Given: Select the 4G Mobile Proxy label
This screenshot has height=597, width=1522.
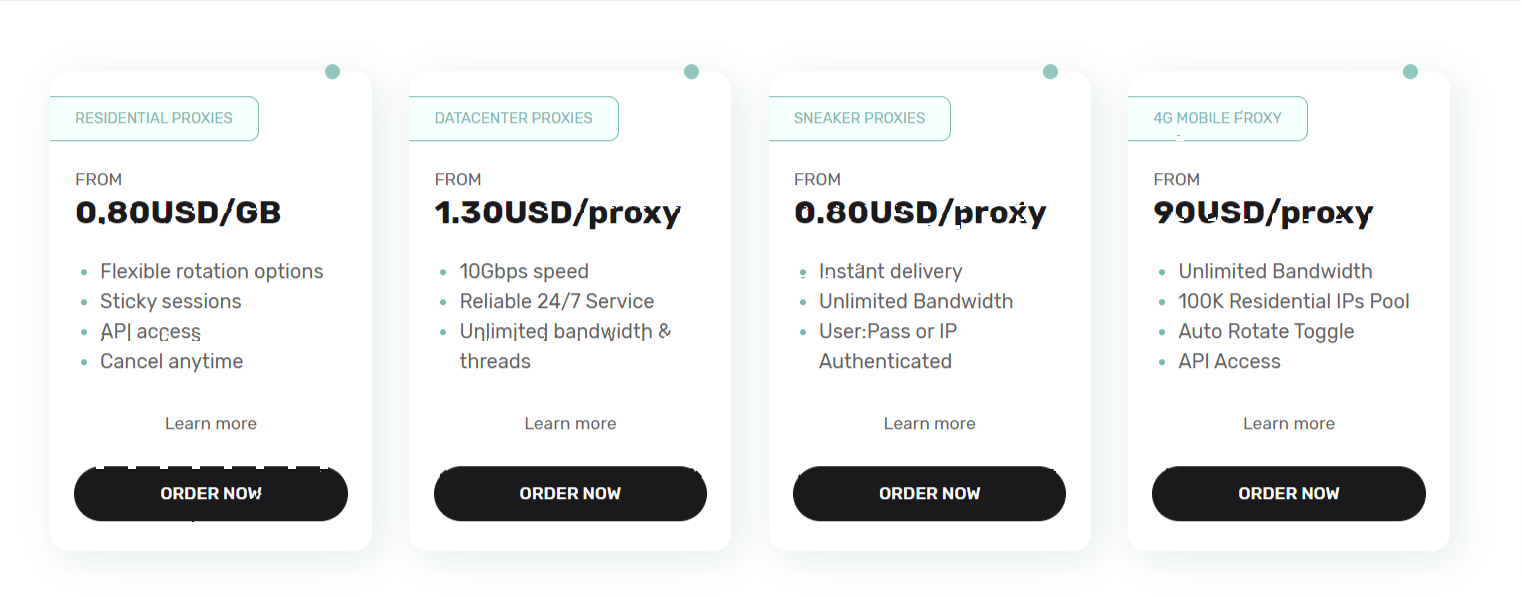Looking at the screenshot, I should pyautogui.click(x=1217, y=118).
